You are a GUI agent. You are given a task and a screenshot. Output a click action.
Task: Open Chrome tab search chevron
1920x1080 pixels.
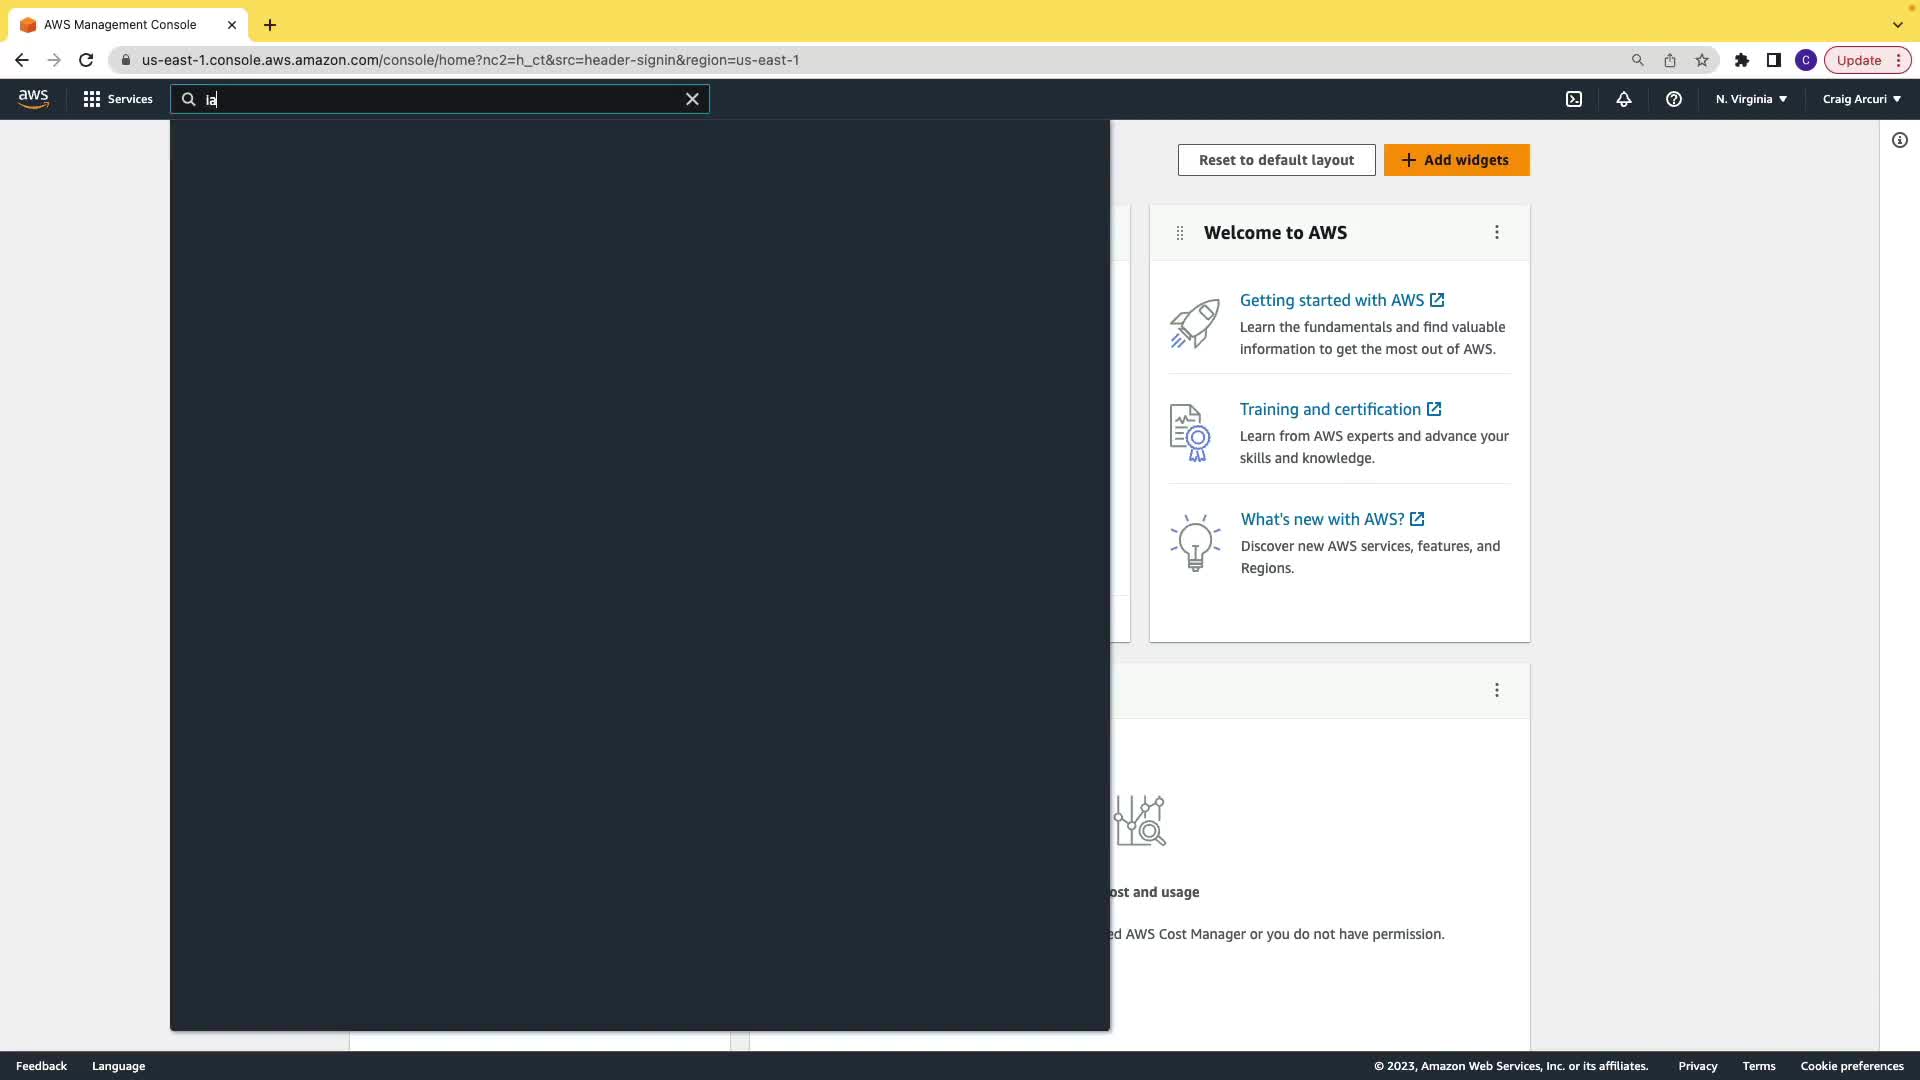pos(1897,25)
